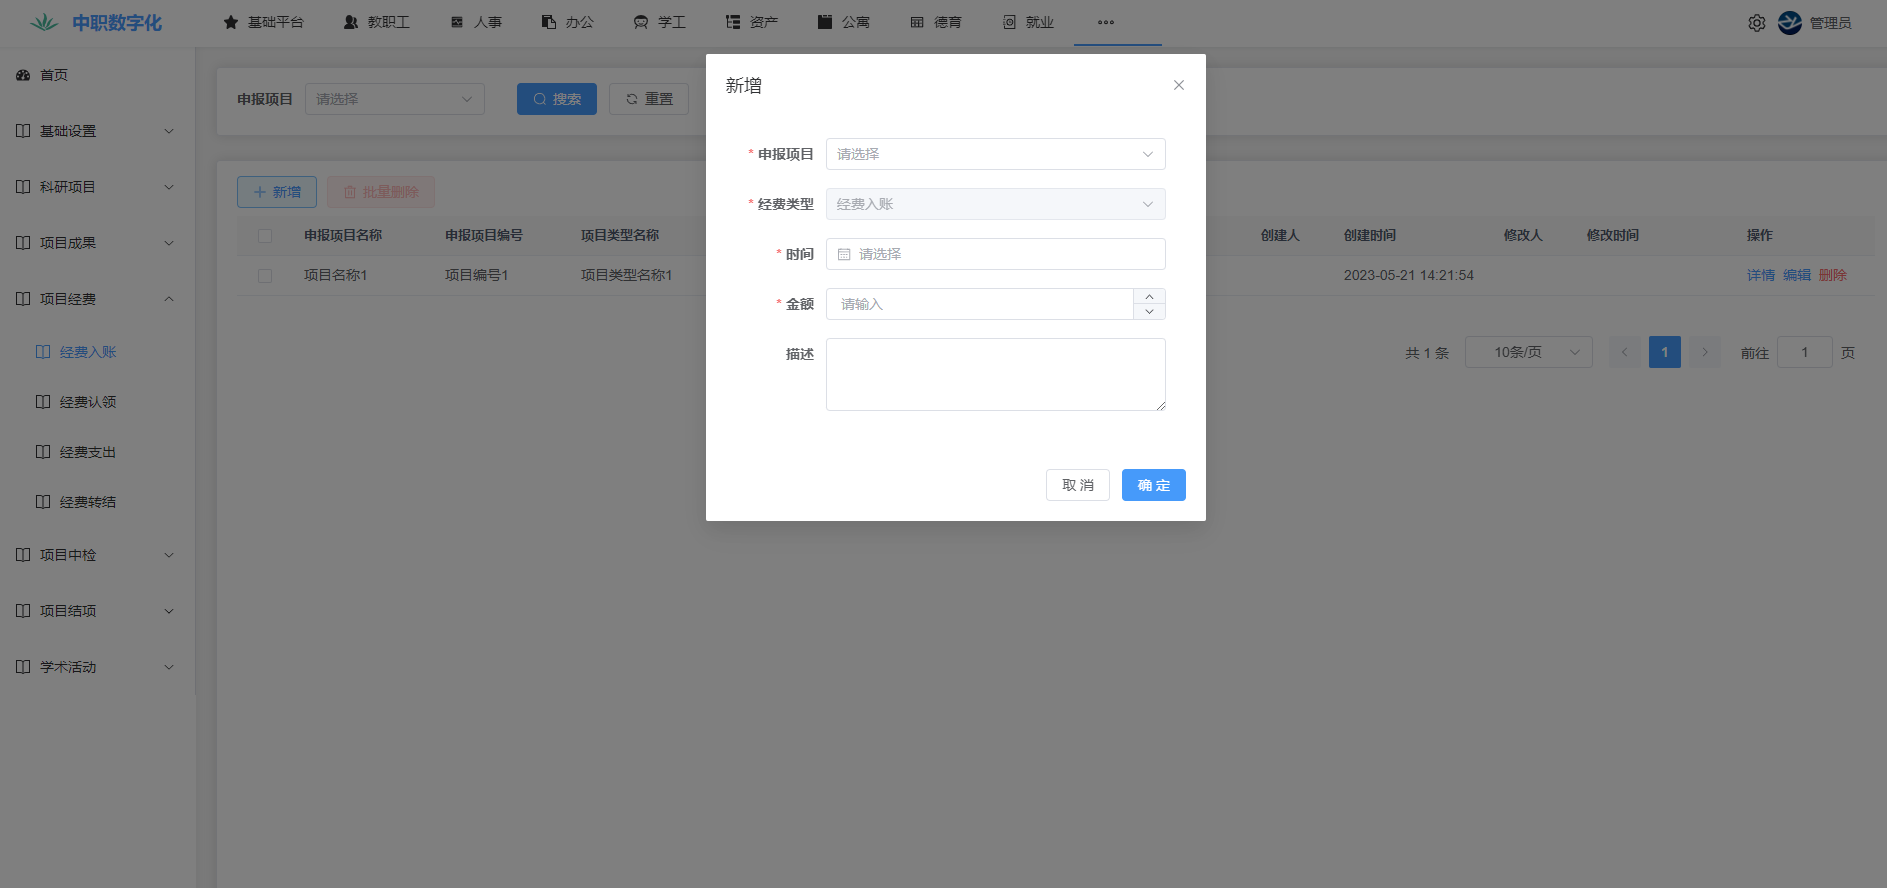Viewport: 1887px width, 888px height.
Task: Toggle the select-all checkbox in table header
Action: pyautogui.click(x=265, y=236)
